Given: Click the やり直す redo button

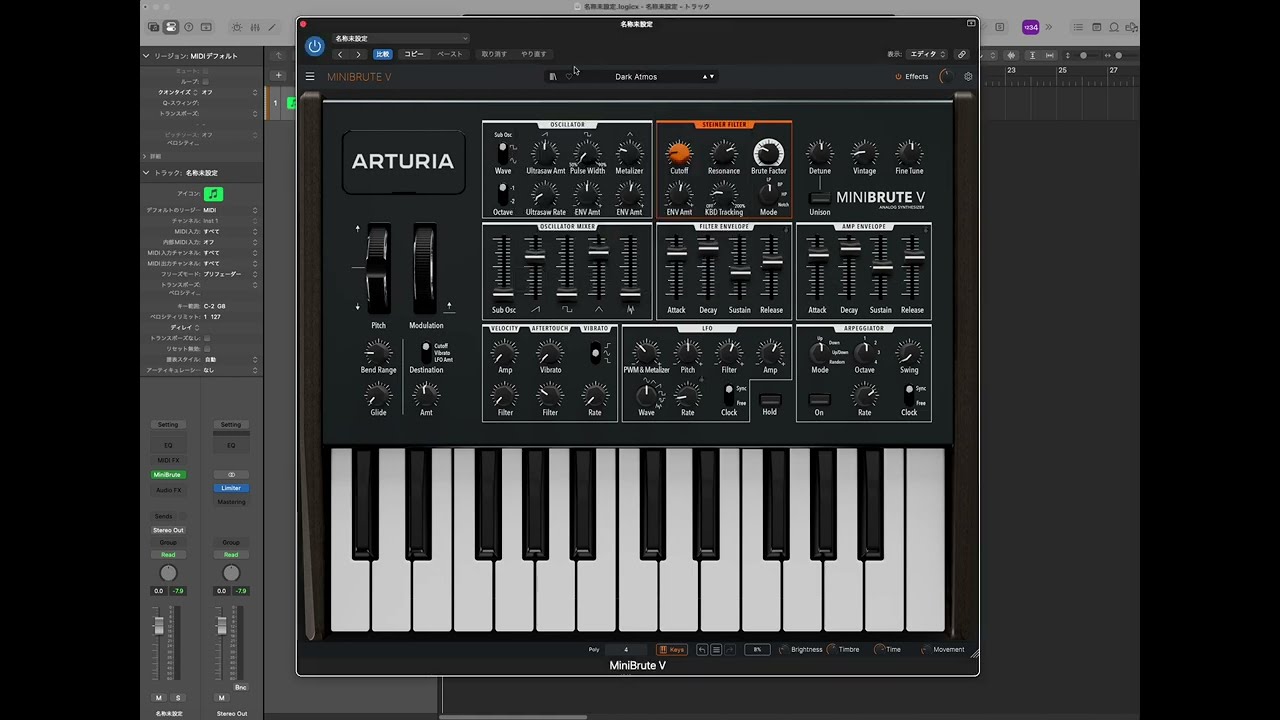Looking at the screenshot, I should (x=534, y=54).
